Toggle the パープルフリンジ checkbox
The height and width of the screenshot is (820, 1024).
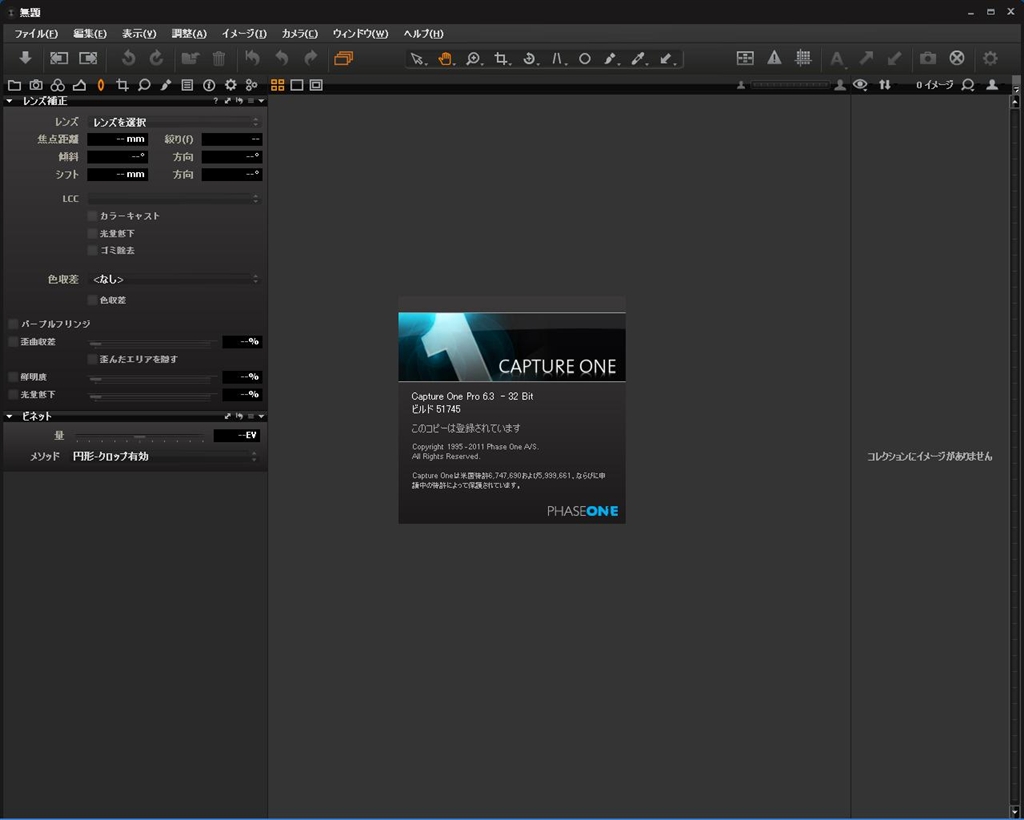point(13,324)
